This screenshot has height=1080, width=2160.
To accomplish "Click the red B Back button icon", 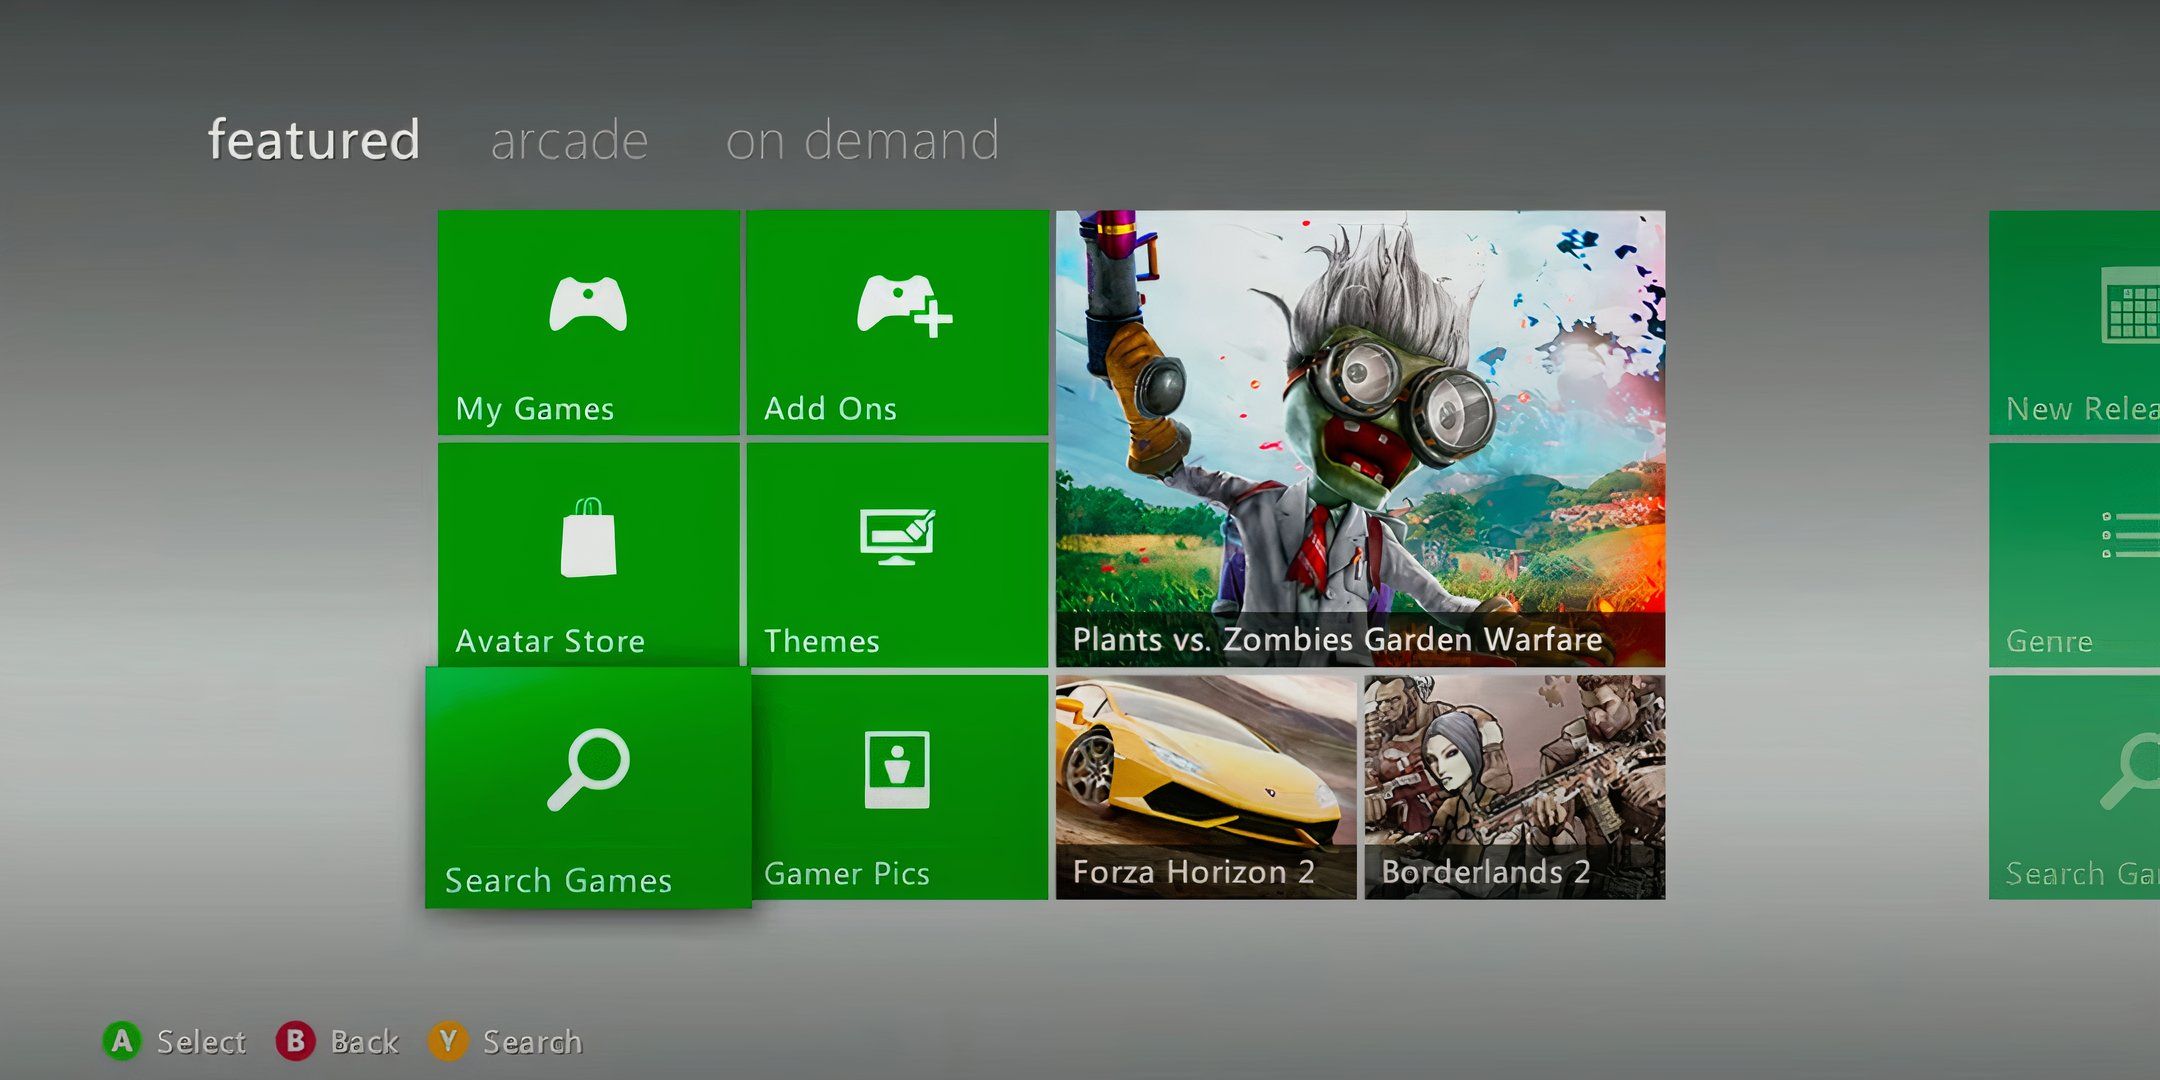I will (x=295, y=1041).
